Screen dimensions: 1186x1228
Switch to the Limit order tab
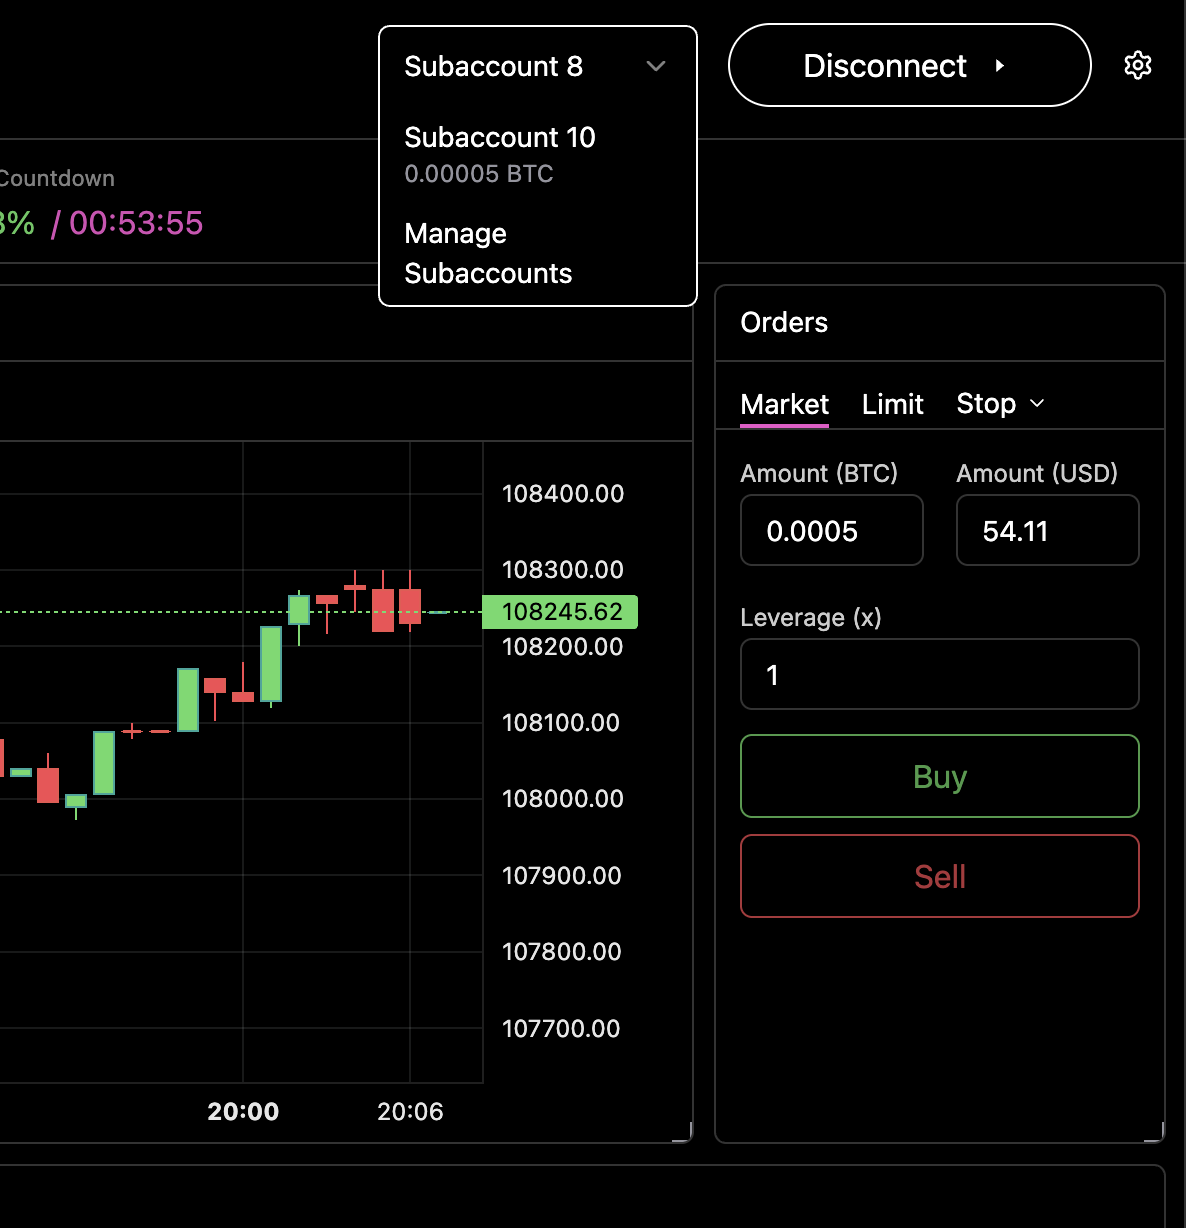pos(892,404)
